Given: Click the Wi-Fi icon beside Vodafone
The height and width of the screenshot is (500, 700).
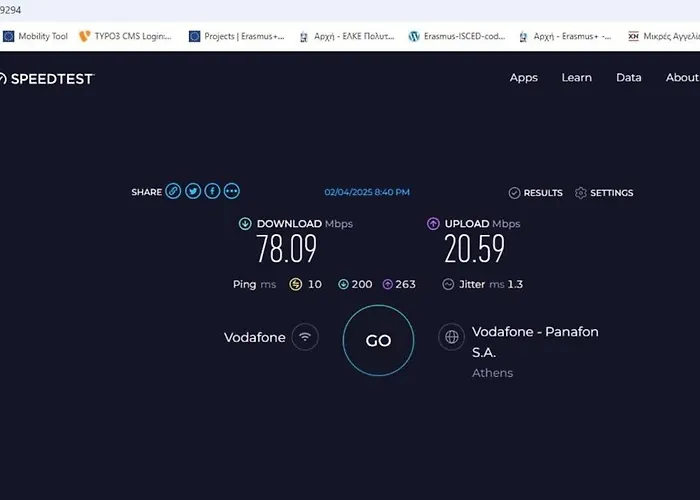Looking at the screenshot, I should coord(305,338).
